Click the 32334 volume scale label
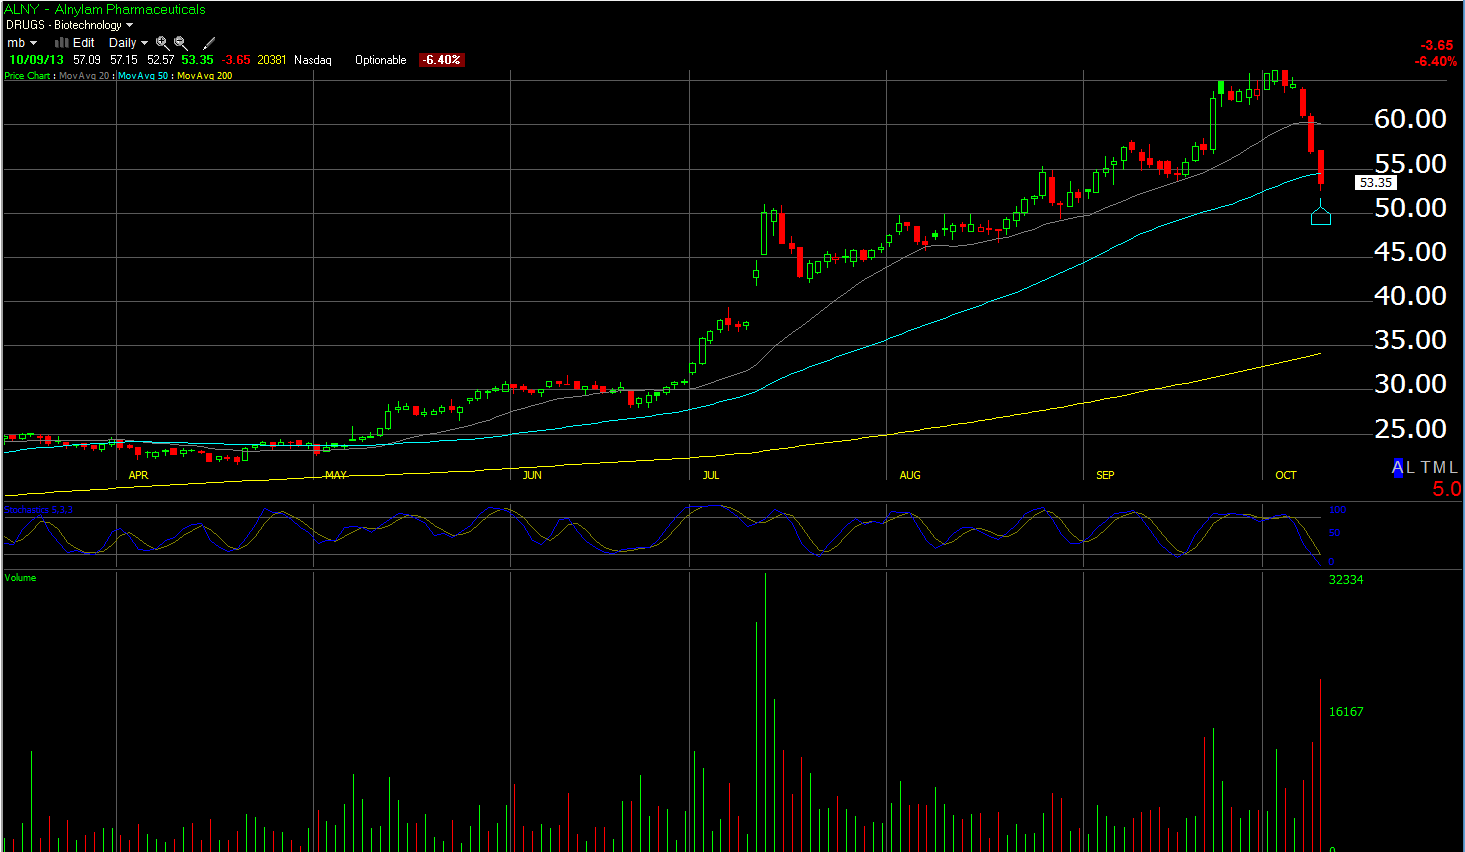Image resolution: width=1465 pixels, height=852 pixels. (x=1346, y=580)
